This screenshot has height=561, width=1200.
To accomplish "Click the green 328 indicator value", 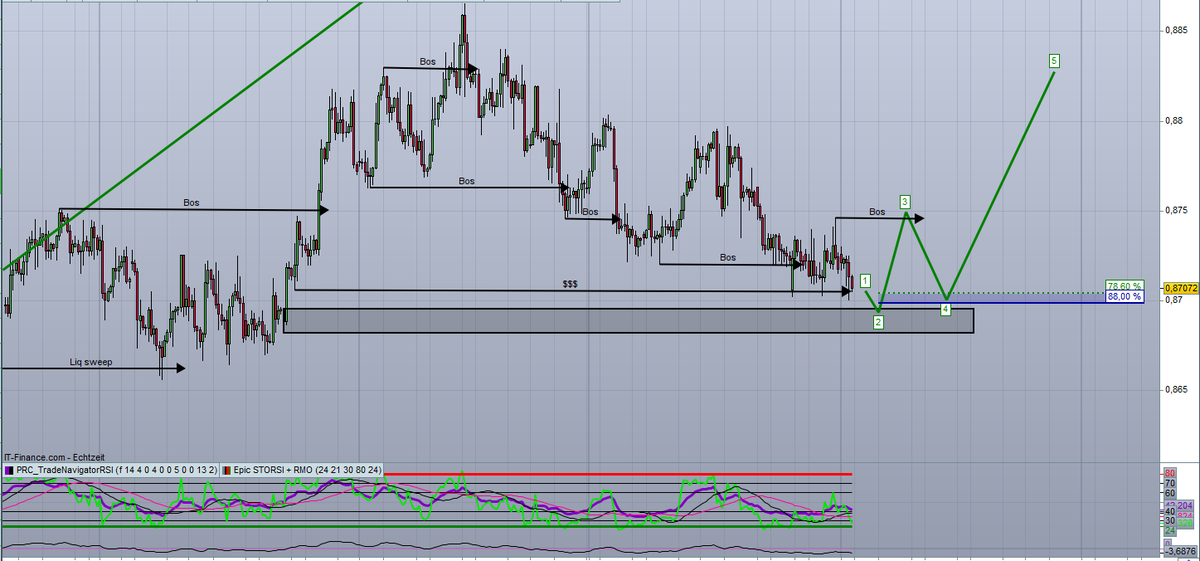I will (1187, 524).
